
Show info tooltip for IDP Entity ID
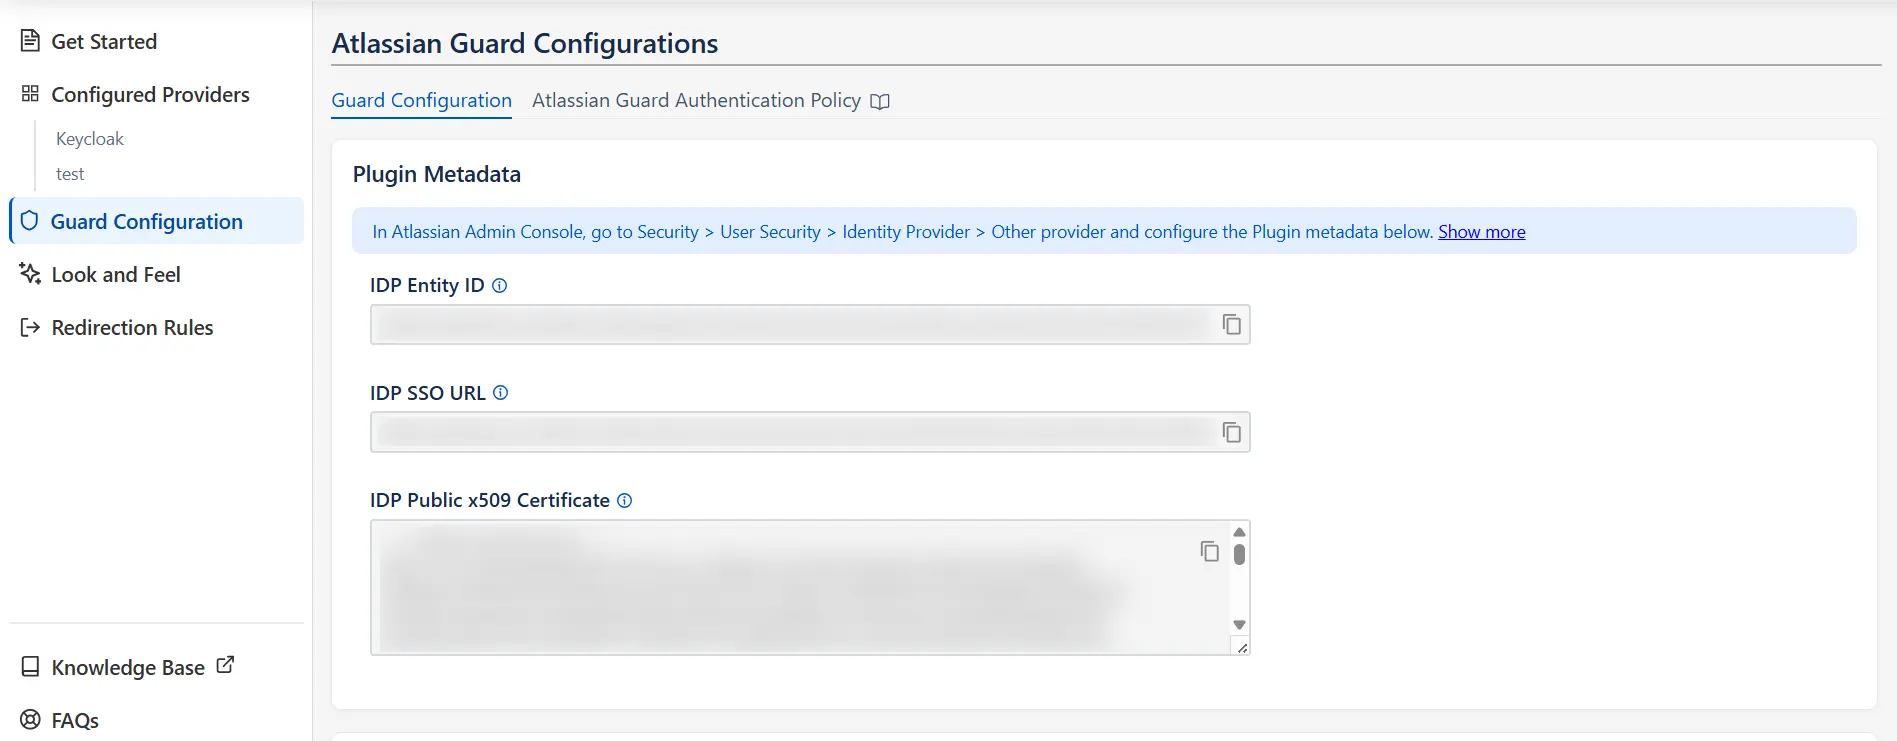[x=500, y=286]
